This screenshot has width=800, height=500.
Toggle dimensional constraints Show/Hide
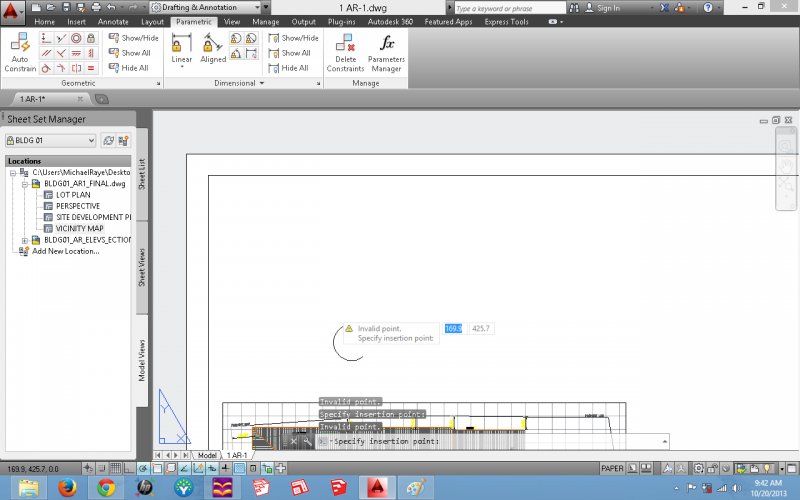(x=292, y=38)
